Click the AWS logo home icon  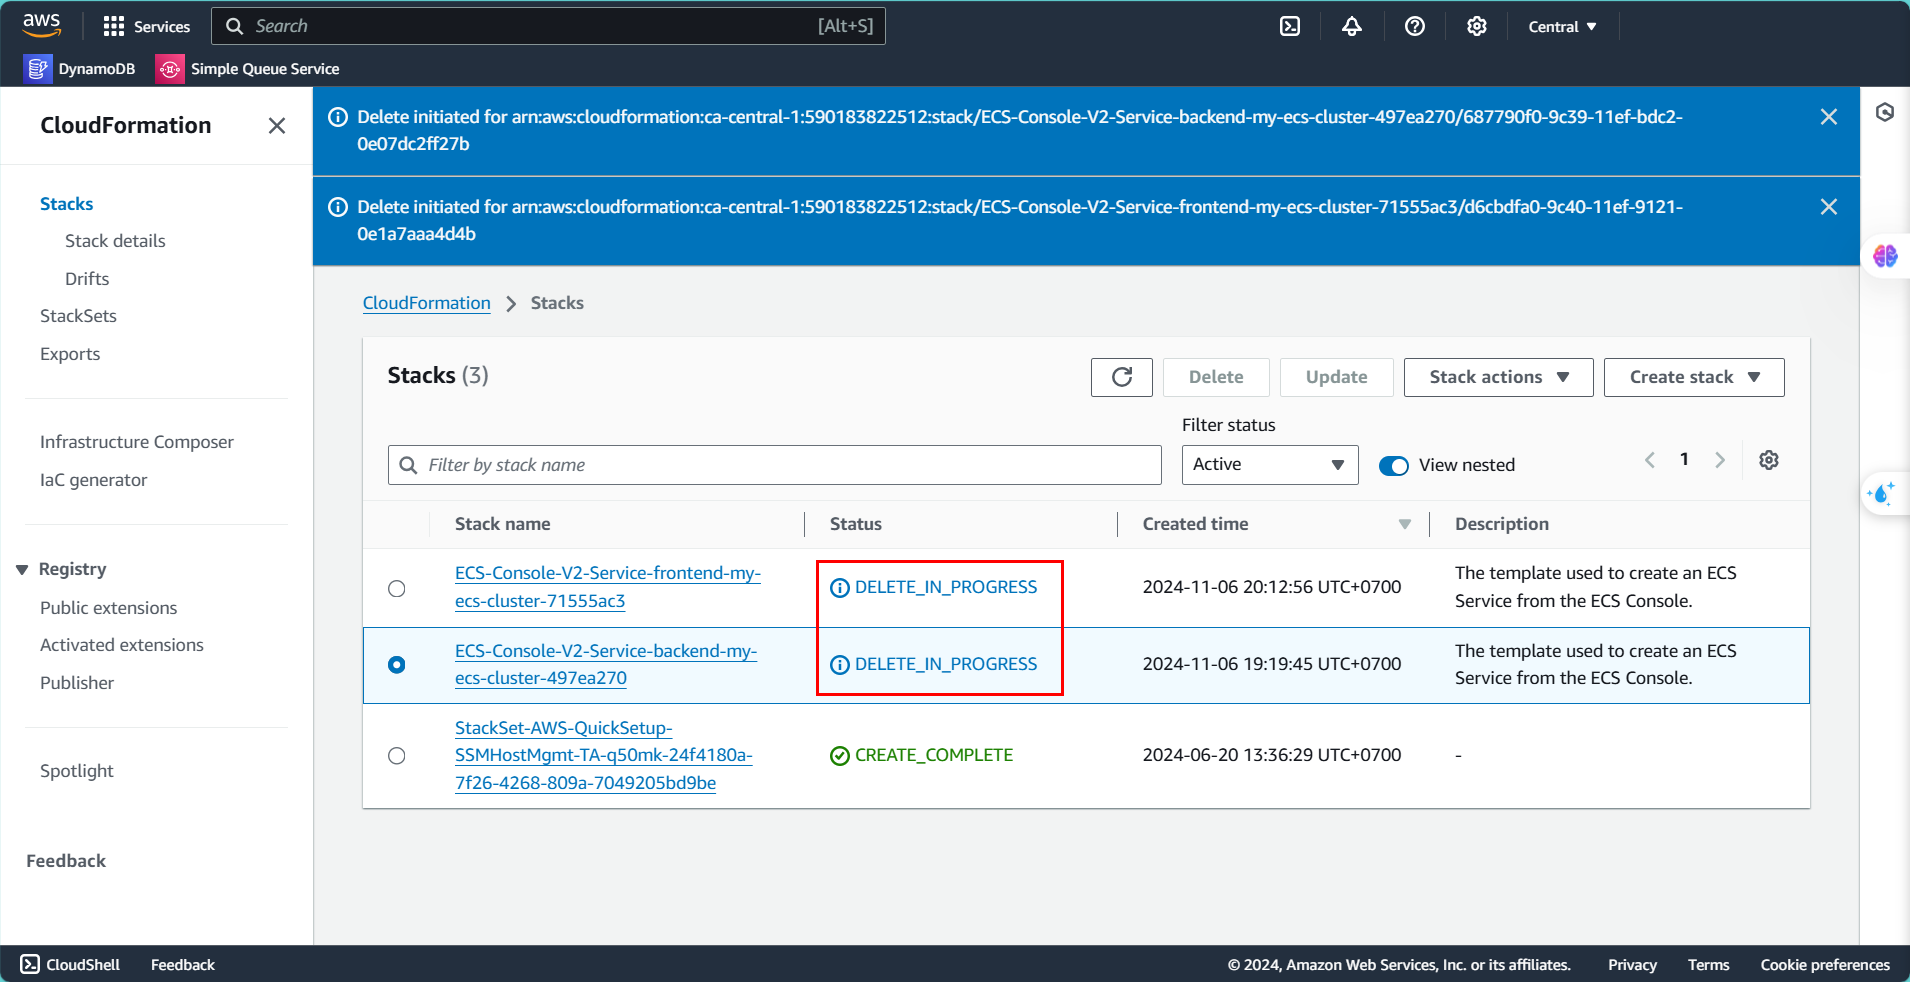click(x=41, y=25)
